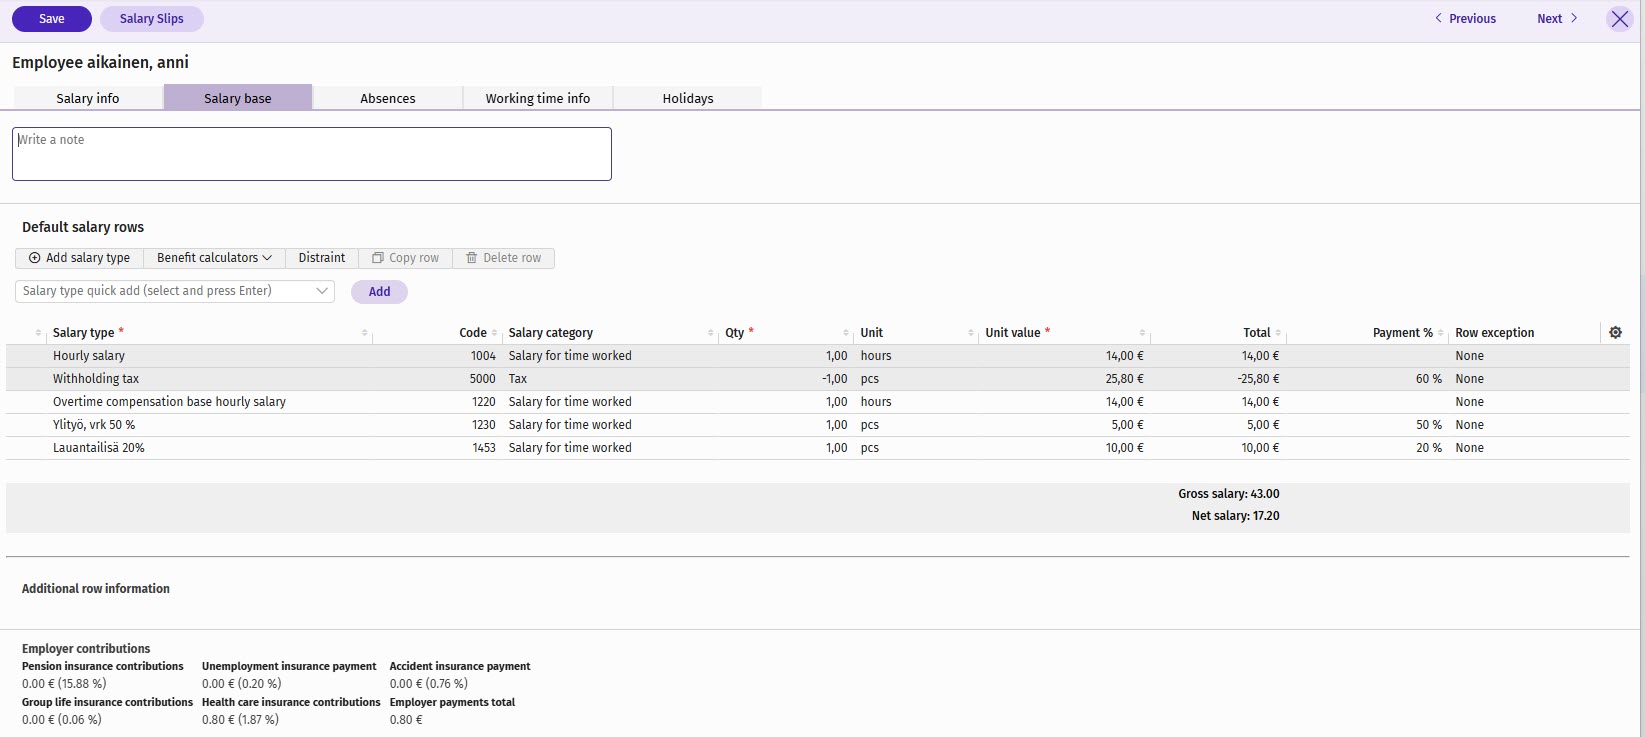Select the Withholding tax row
1645x737 pixels.
[817, 379]
